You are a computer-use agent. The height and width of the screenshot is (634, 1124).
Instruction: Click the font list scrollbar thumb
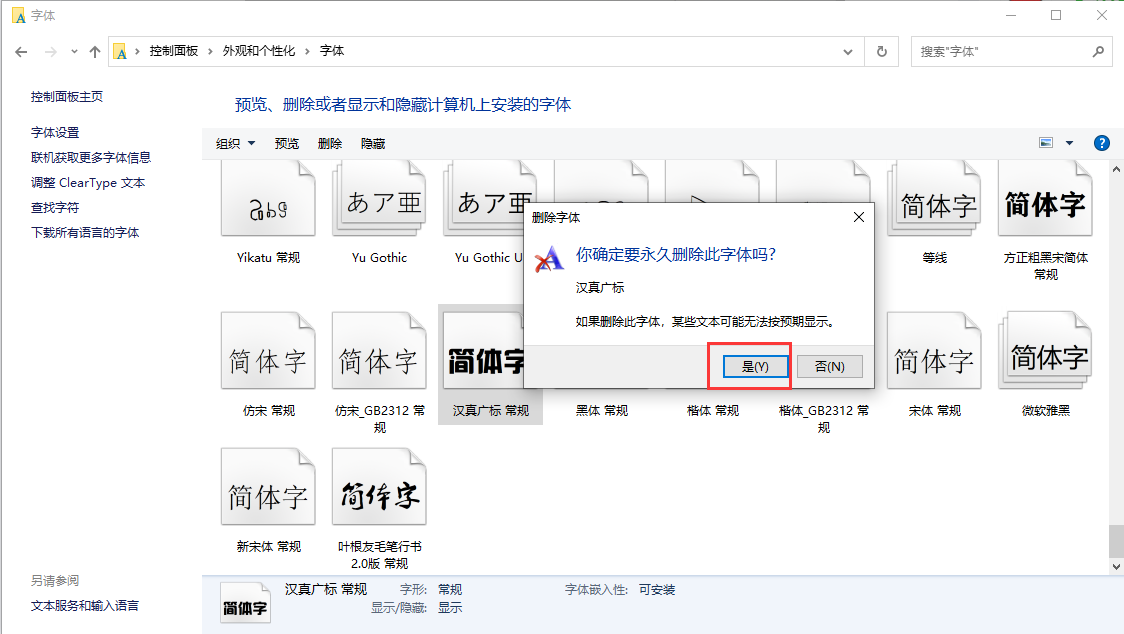(x=1116, y=541)
